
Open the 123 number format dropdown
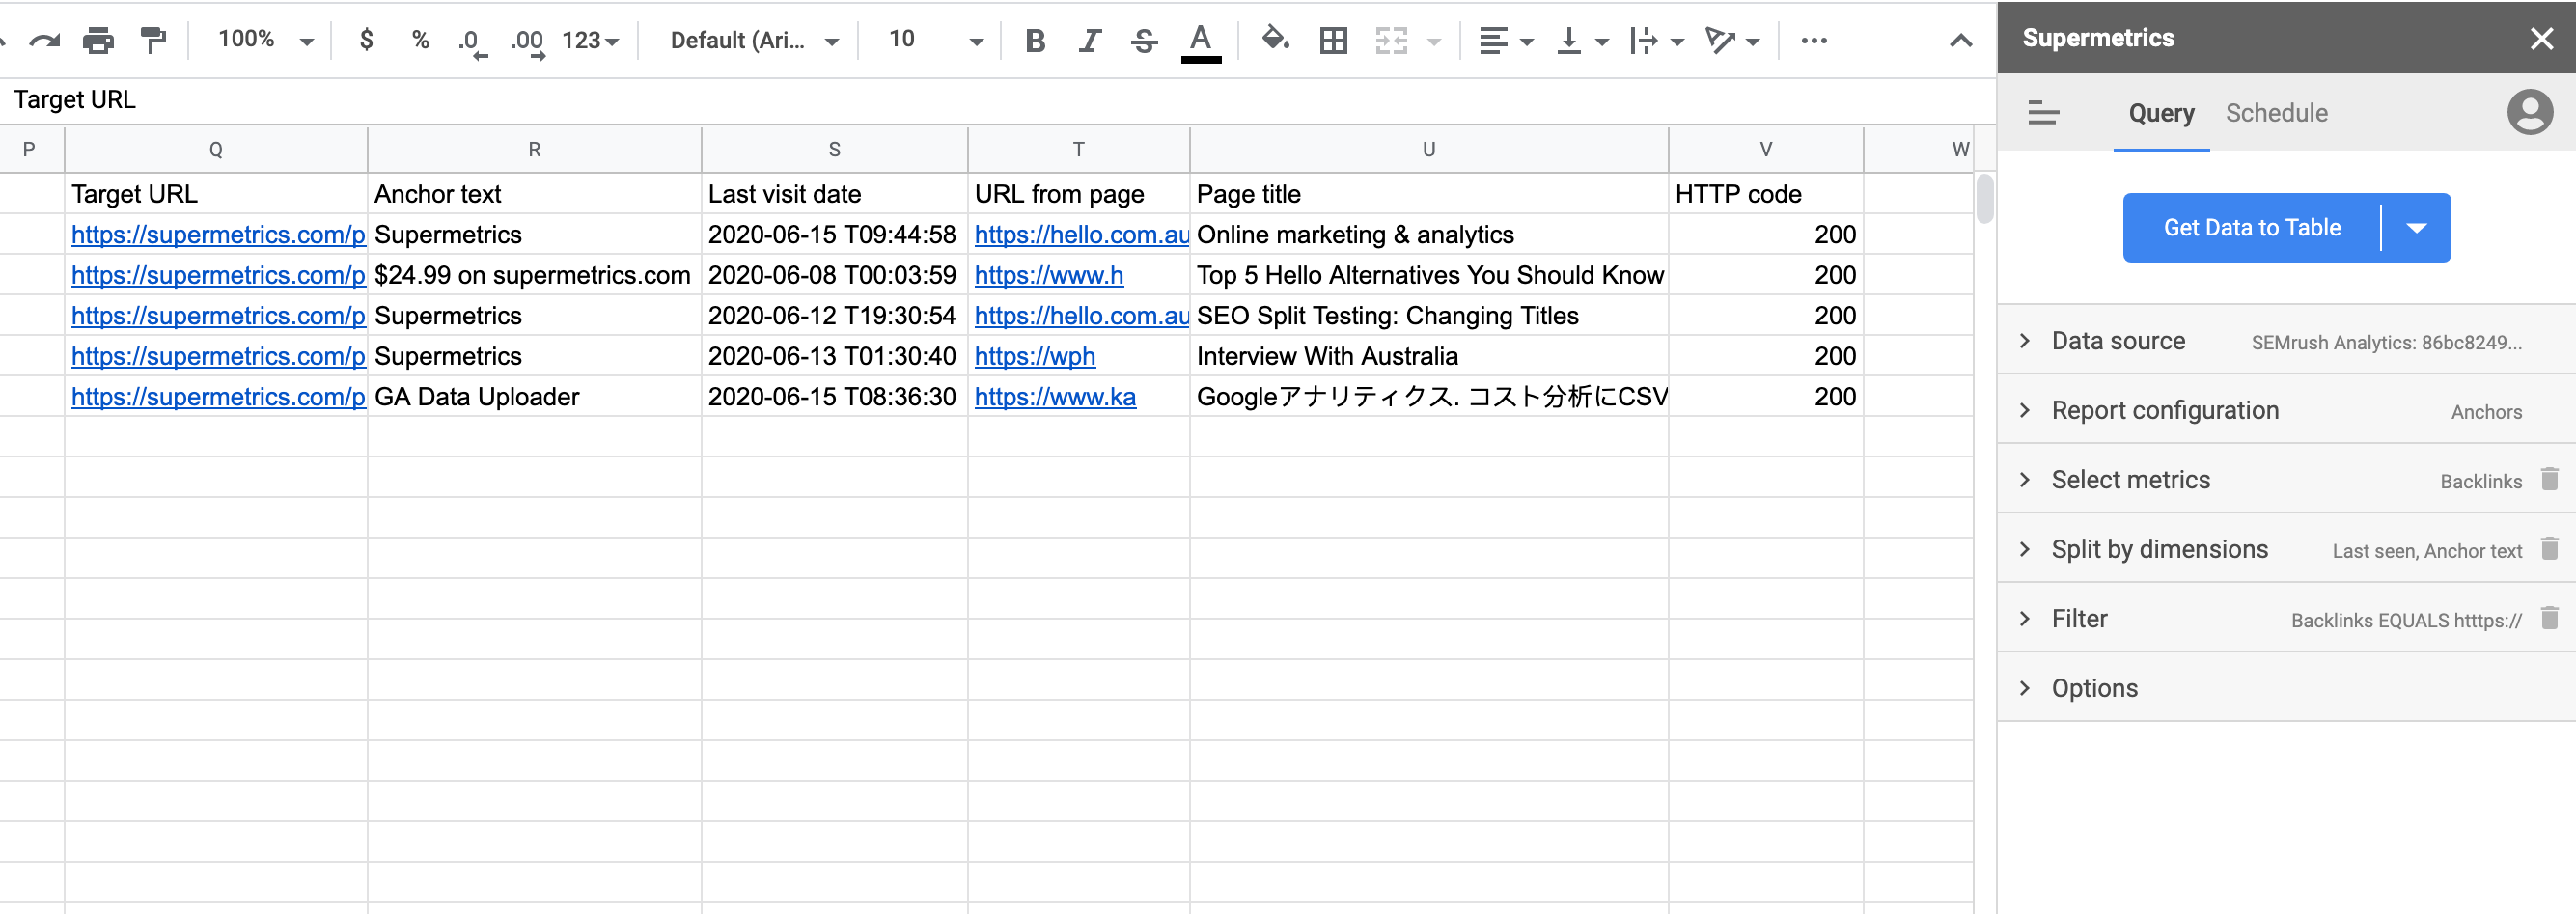click(x=590, y=41)
